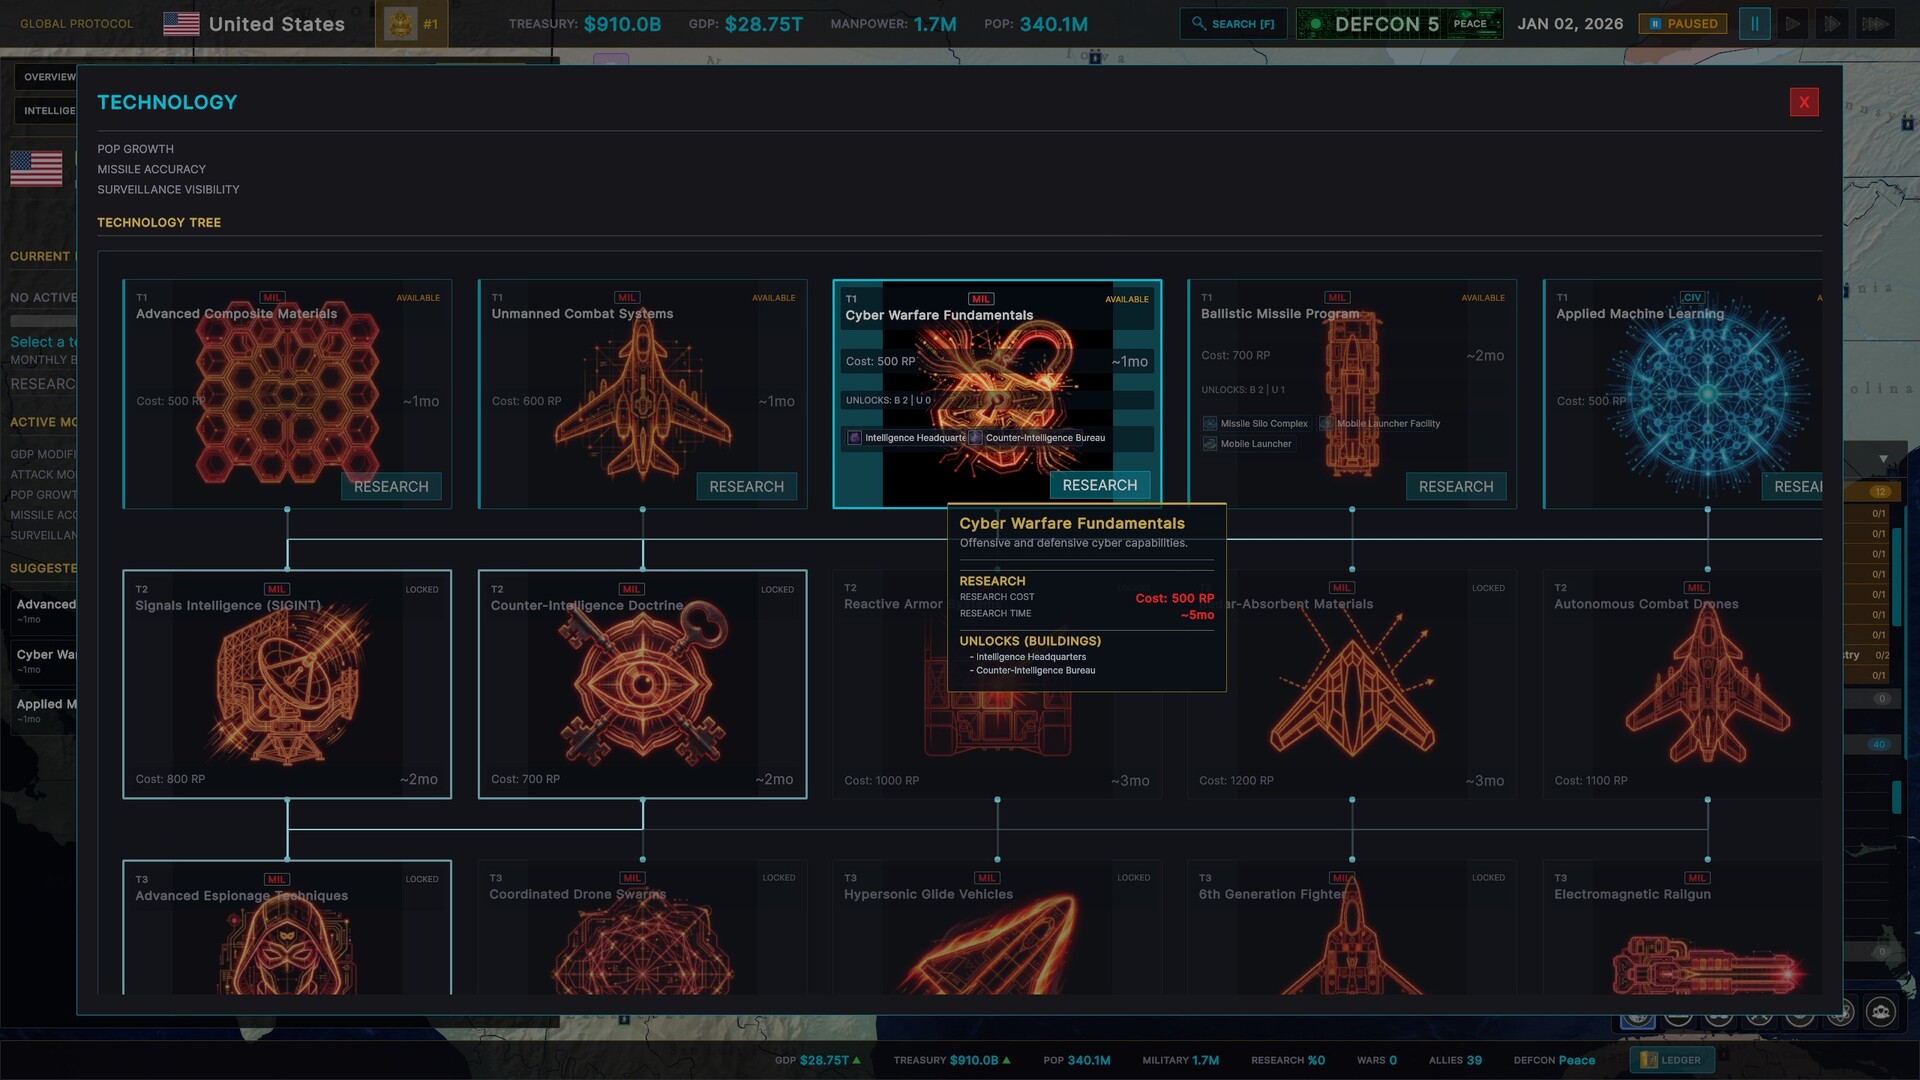Image resolution: width=1920 pixels, height=1080 pixels.
Task: Select the highlighted globe map mode icon
Action: point(1637,1020)
